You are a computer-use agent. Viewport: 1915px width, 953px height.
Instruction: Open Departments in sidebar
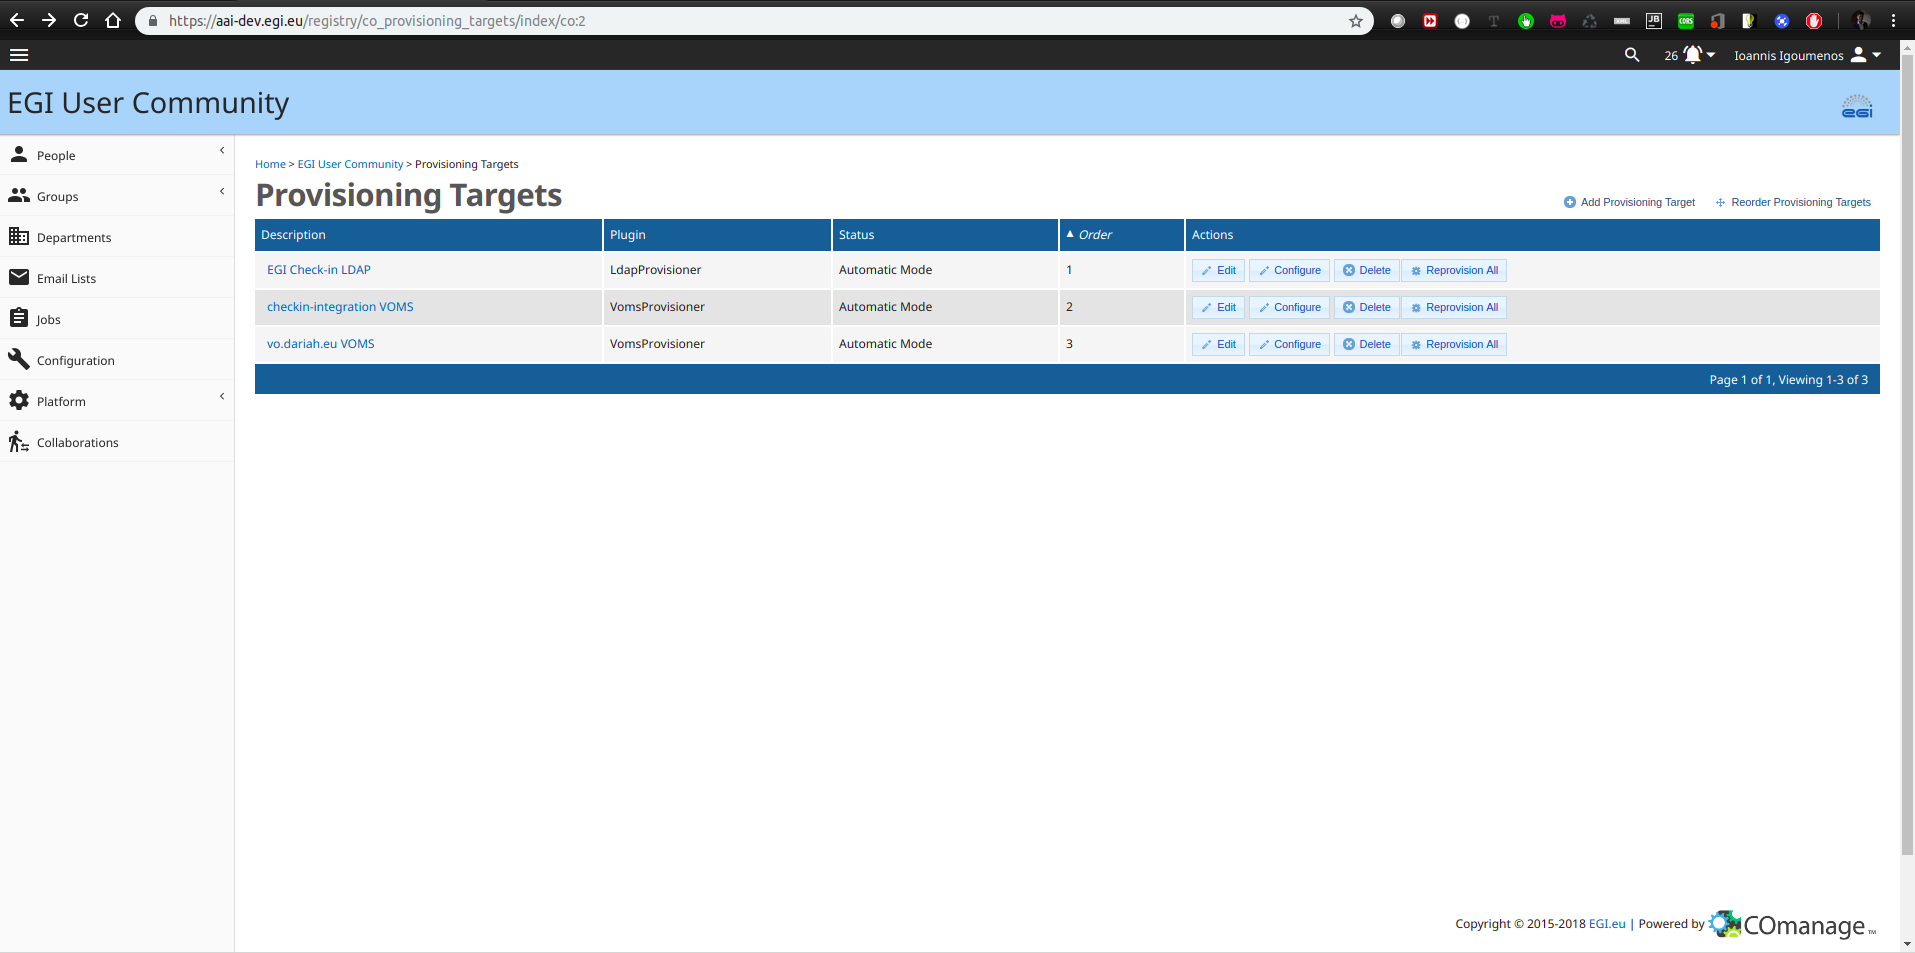coord(117,237)
